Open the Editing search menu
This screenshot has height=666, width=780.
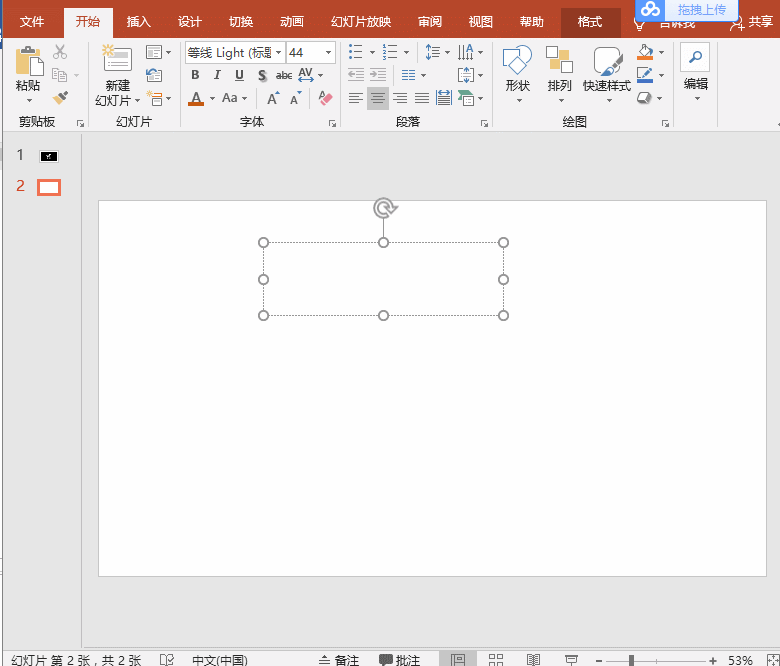(695, 73)
